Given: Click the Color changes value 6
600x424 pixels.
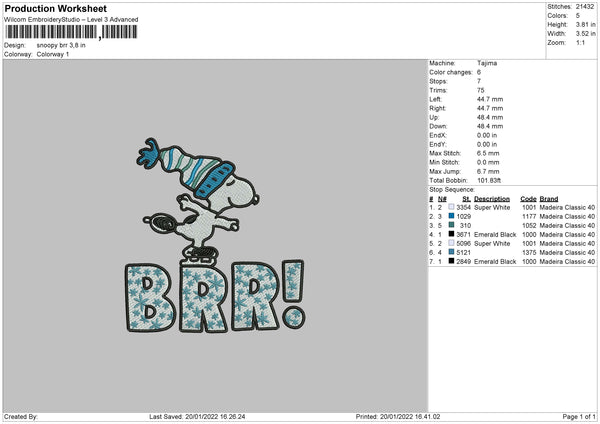Looking at the screenshot, I should click(479, 72).
